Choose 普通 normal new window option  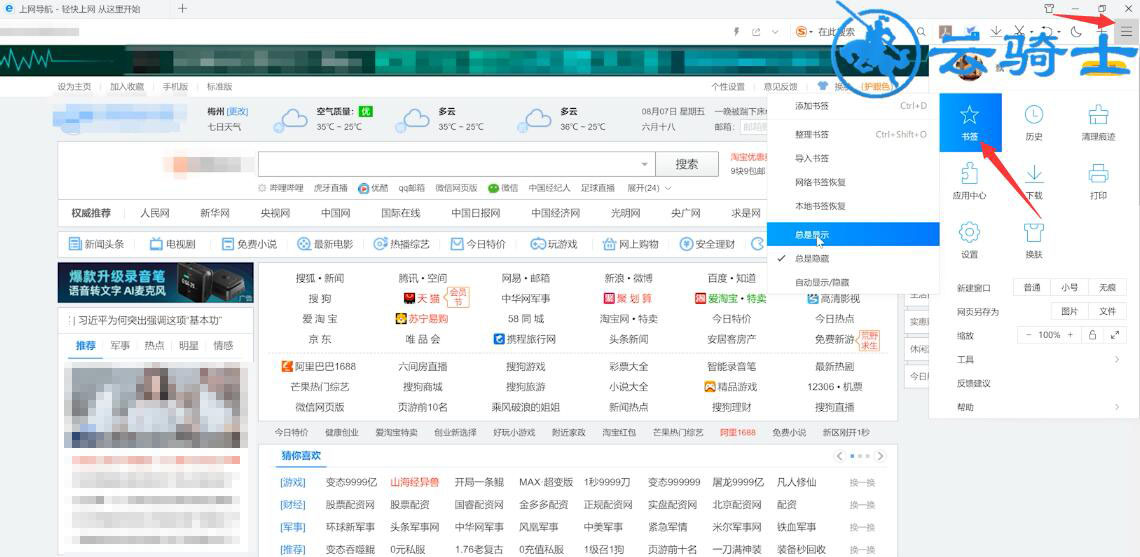click(x=1032, y=287)
